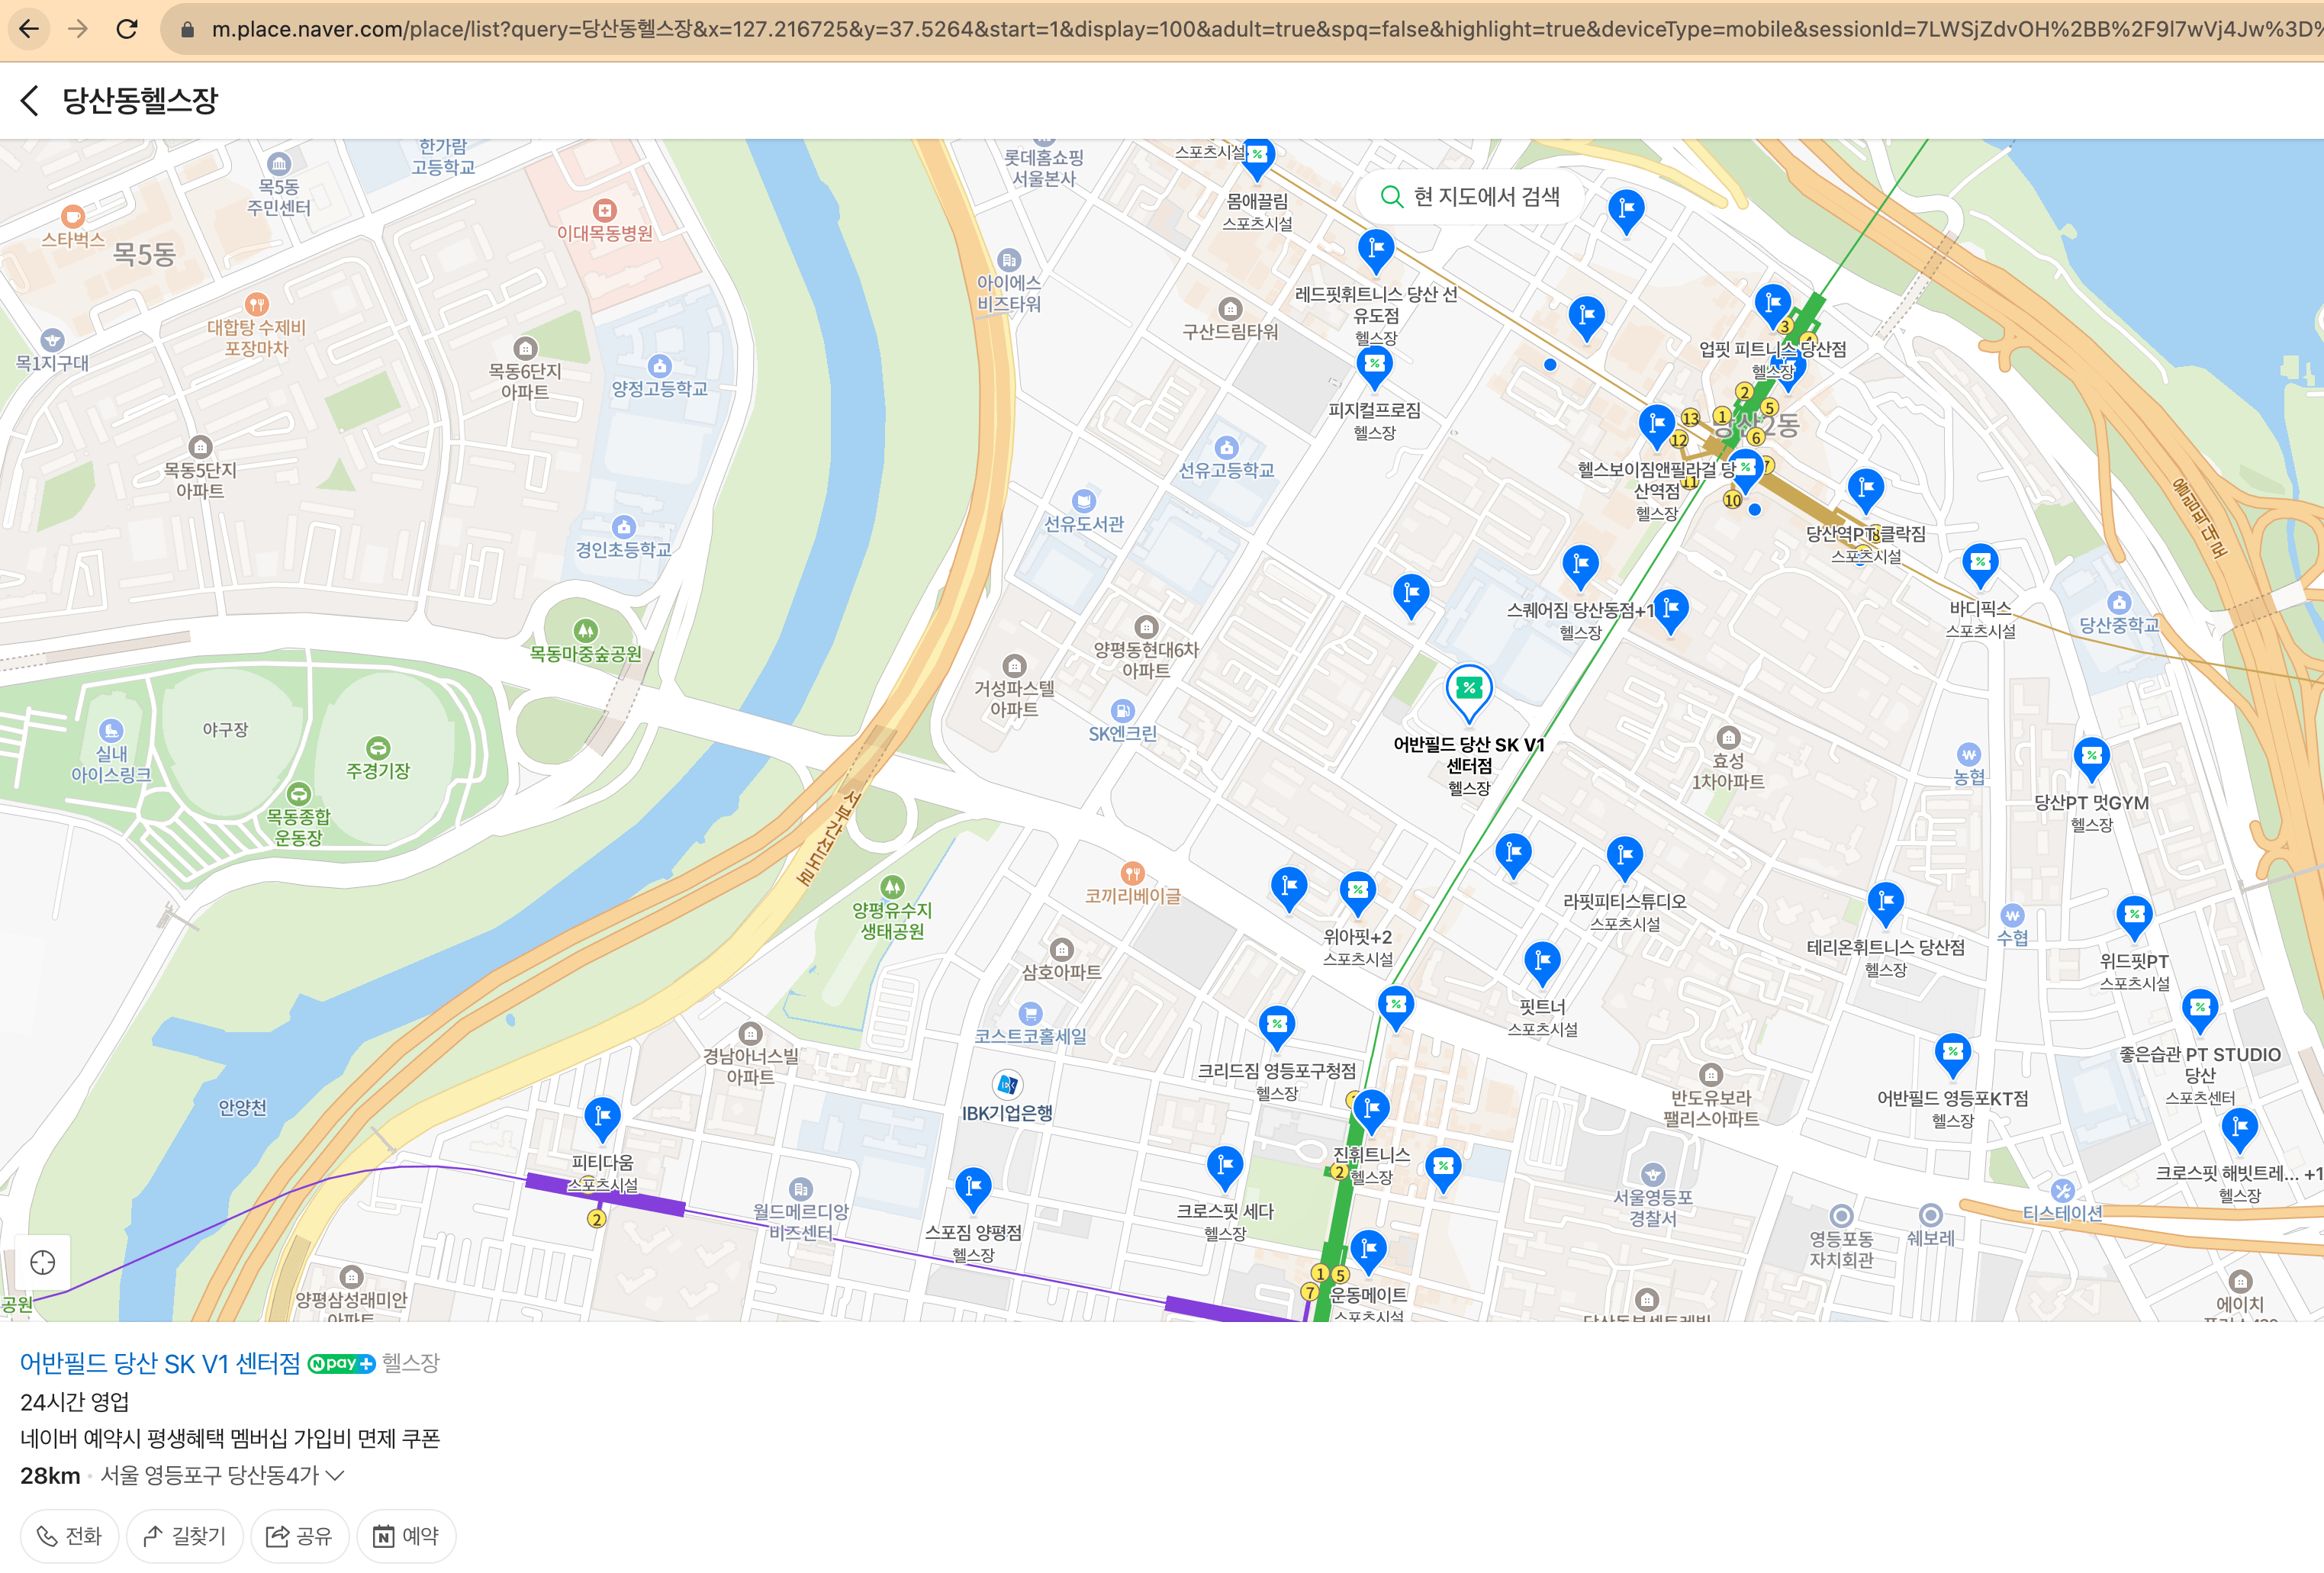
Task: Search this map area with 현 지도에서 검색
Action: coord(1470,196)
